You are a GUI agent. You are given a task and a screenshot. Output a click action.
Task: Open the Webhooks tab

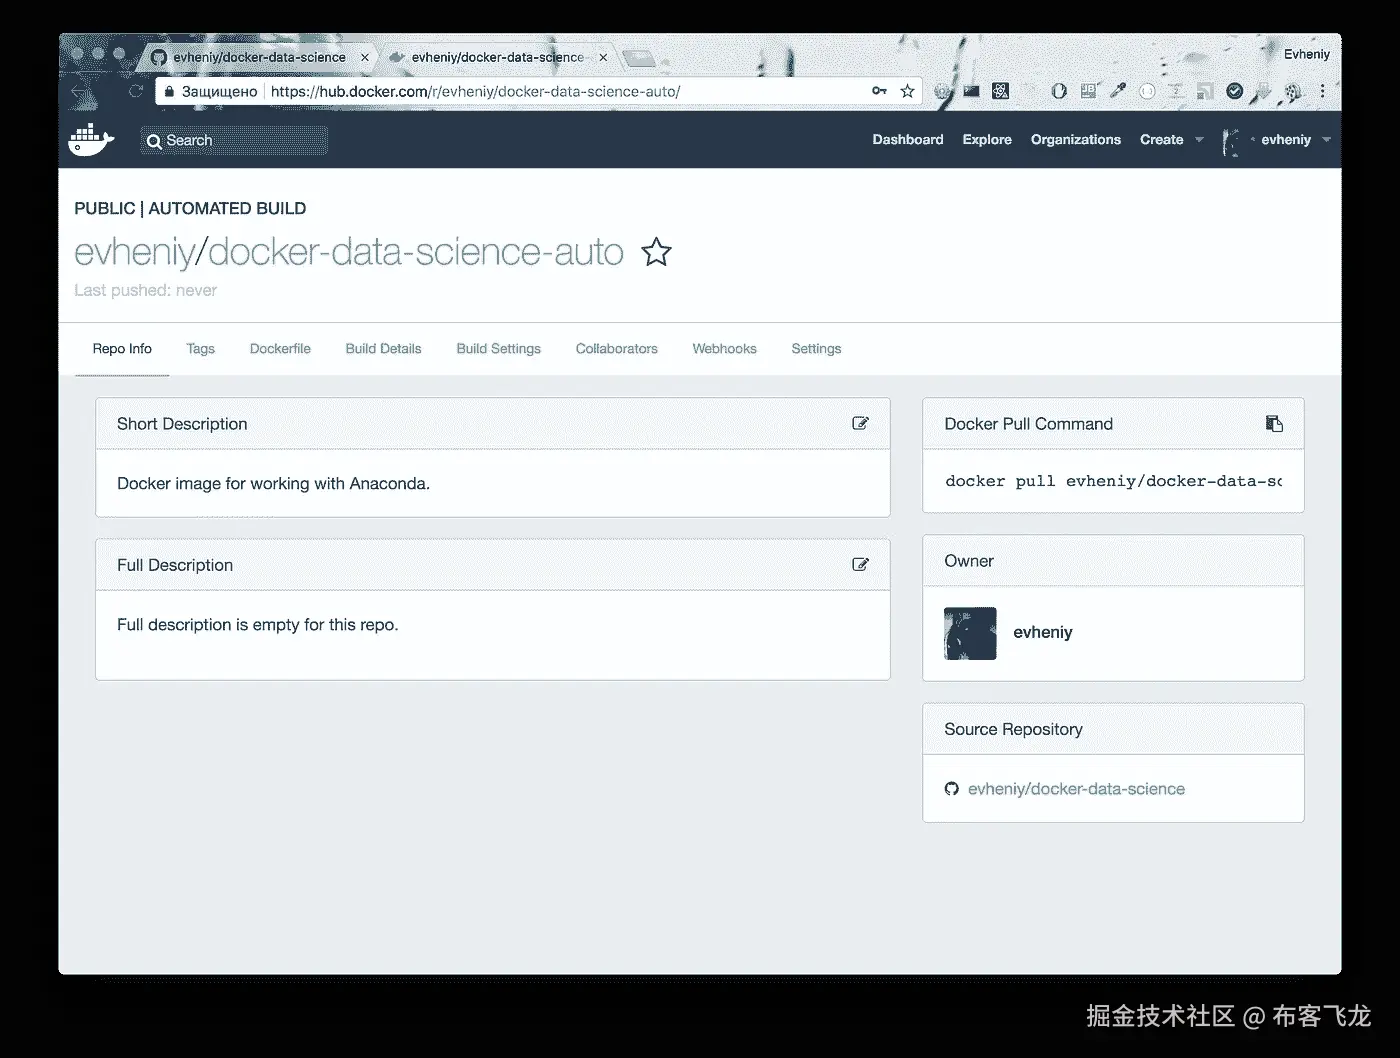[724, 349]
